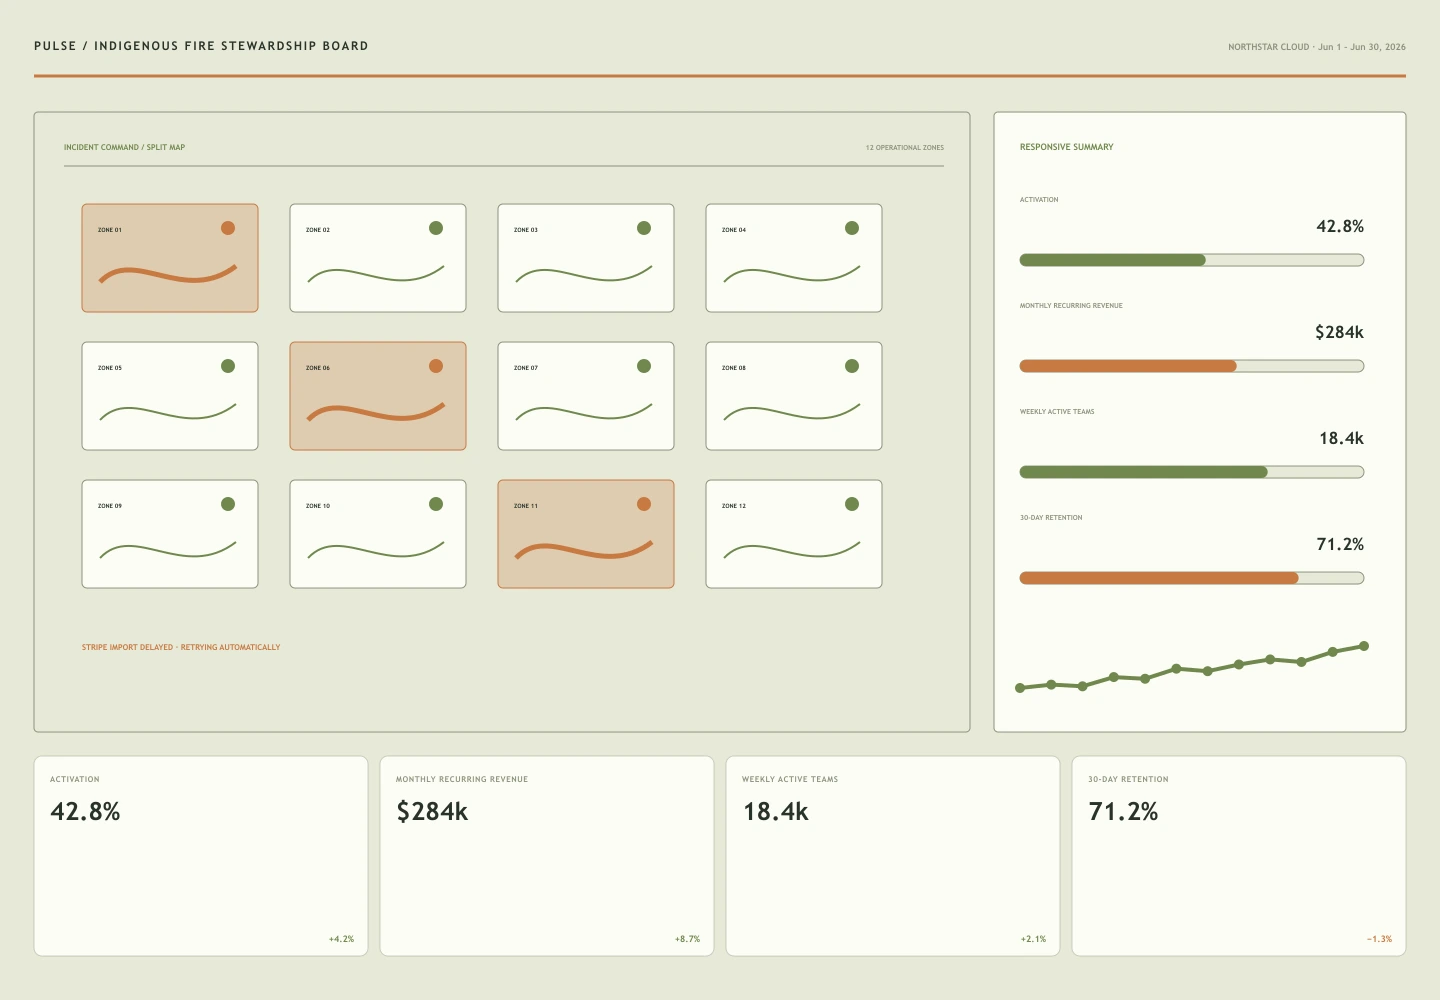
Task: Open the Zone 08 sparkline trend
Action: click(792, 411)
